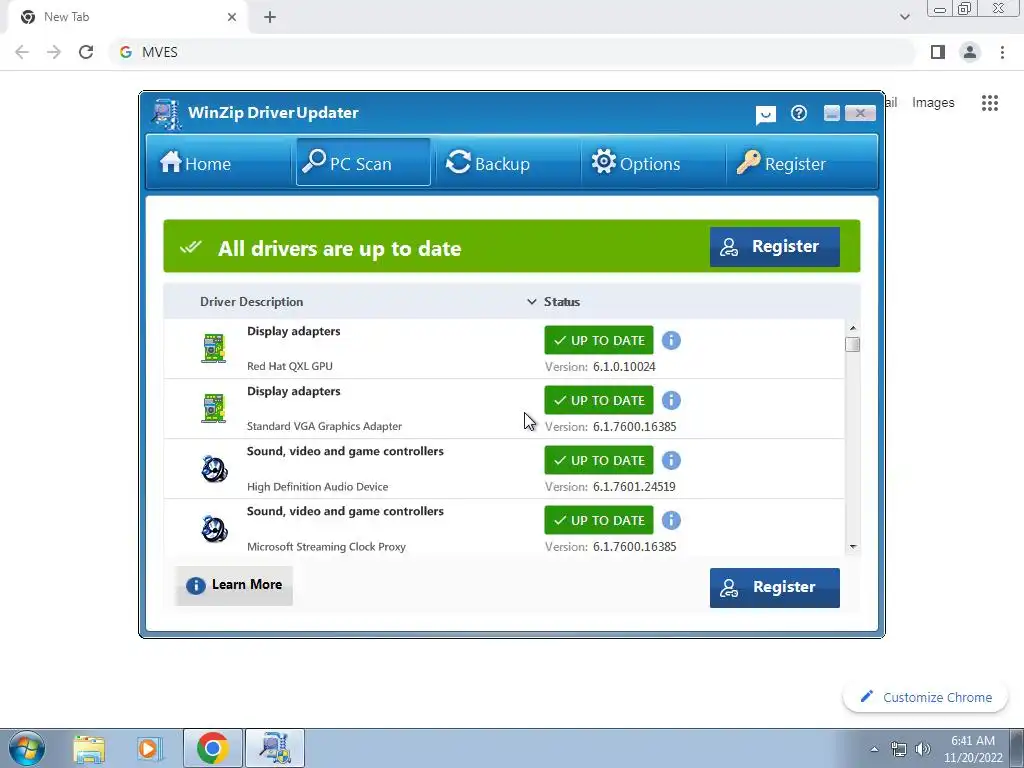
Task: Click UP TO DATE badge for Red Hat QXL GPU
Action: [599, 340]
